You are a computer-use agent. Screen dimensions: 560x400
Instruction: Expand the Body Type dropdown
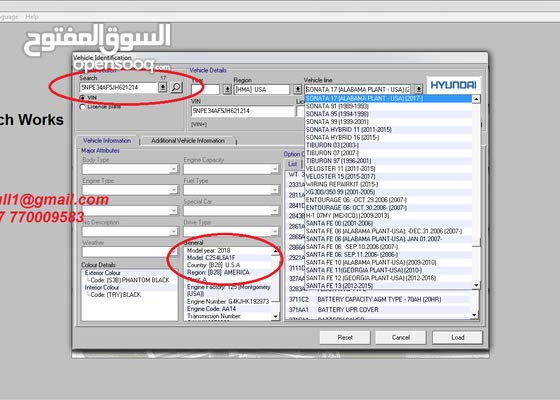(x=173, y=169)
